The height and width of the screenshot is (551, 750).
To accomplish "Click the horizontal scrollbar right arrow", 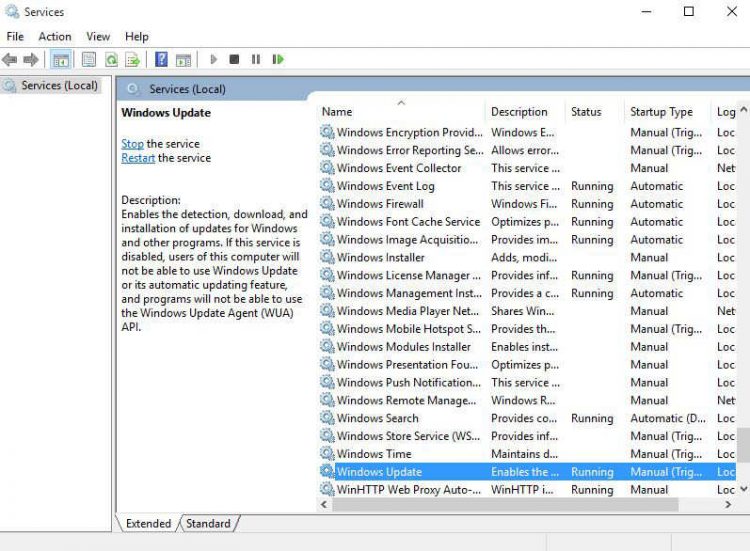I will point(728,505).
